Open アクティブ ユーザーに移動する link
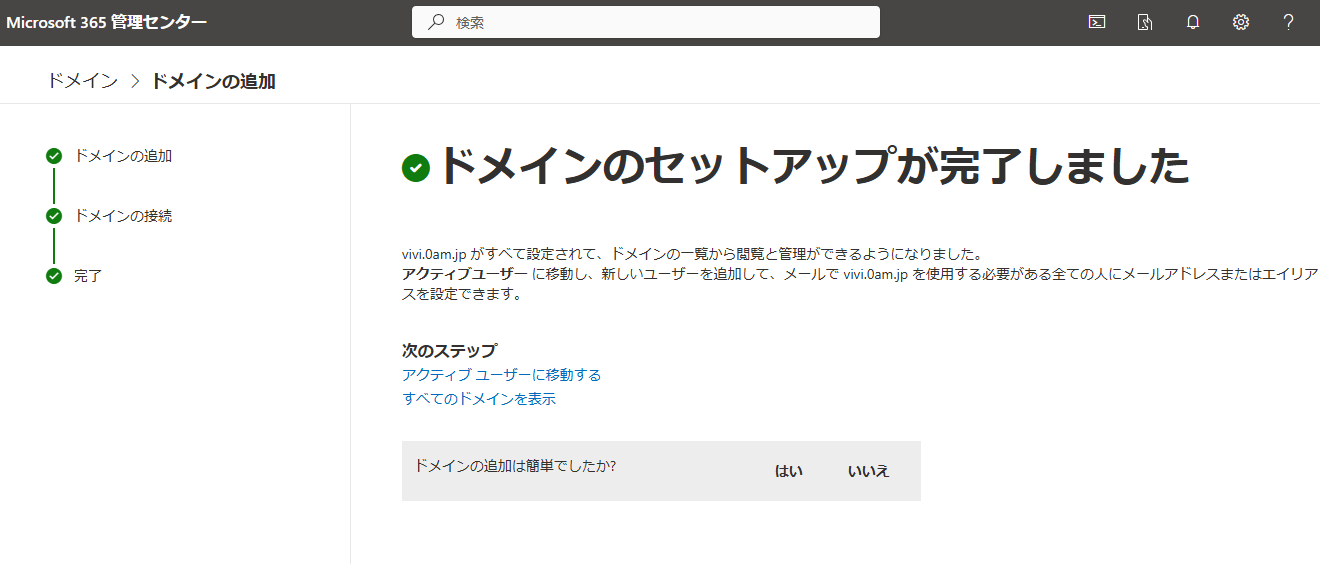Viewport: 1320px width, 564px height. (x=501, y=375)
